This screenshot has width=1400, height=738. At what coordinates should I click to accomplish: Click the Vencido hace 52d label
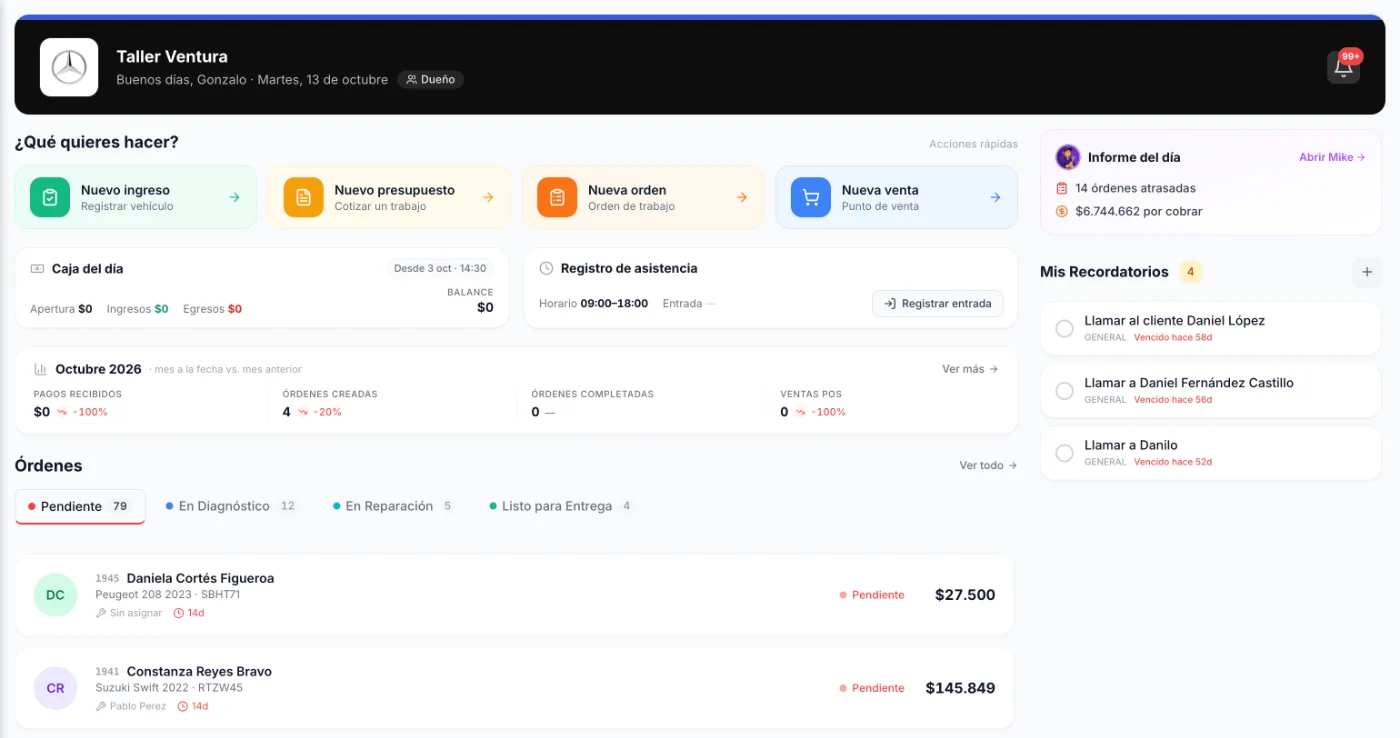coord(1173,462)
